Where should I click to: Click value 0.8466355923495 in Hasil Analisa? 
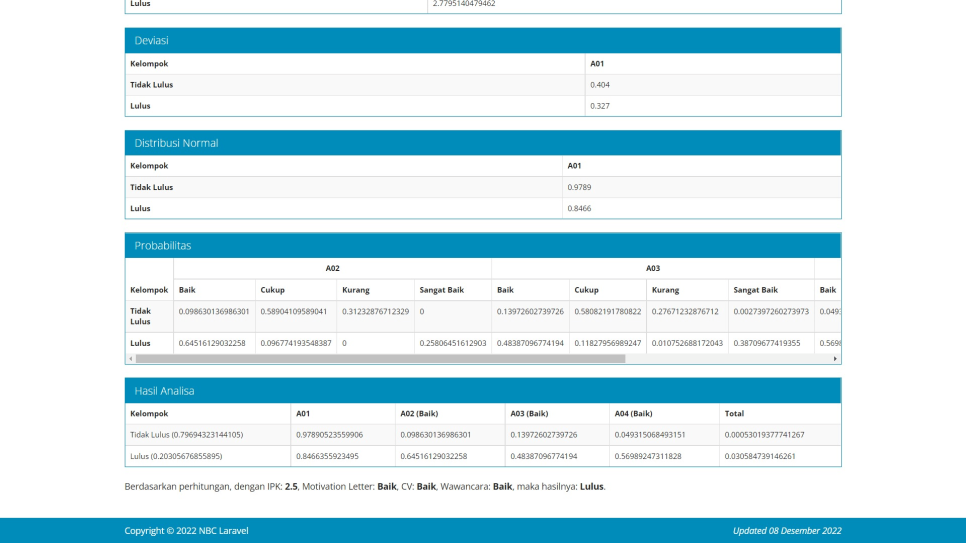[x=327, y=457]
